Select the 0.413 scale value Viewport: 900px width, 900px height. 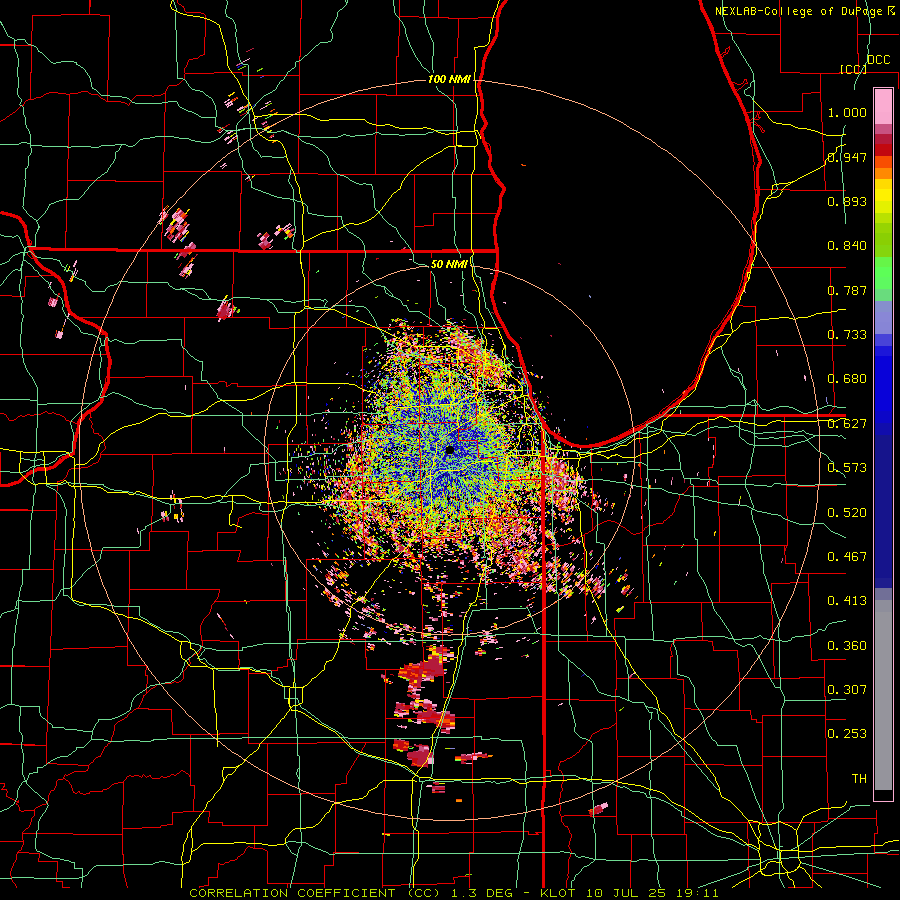[847, 601]
